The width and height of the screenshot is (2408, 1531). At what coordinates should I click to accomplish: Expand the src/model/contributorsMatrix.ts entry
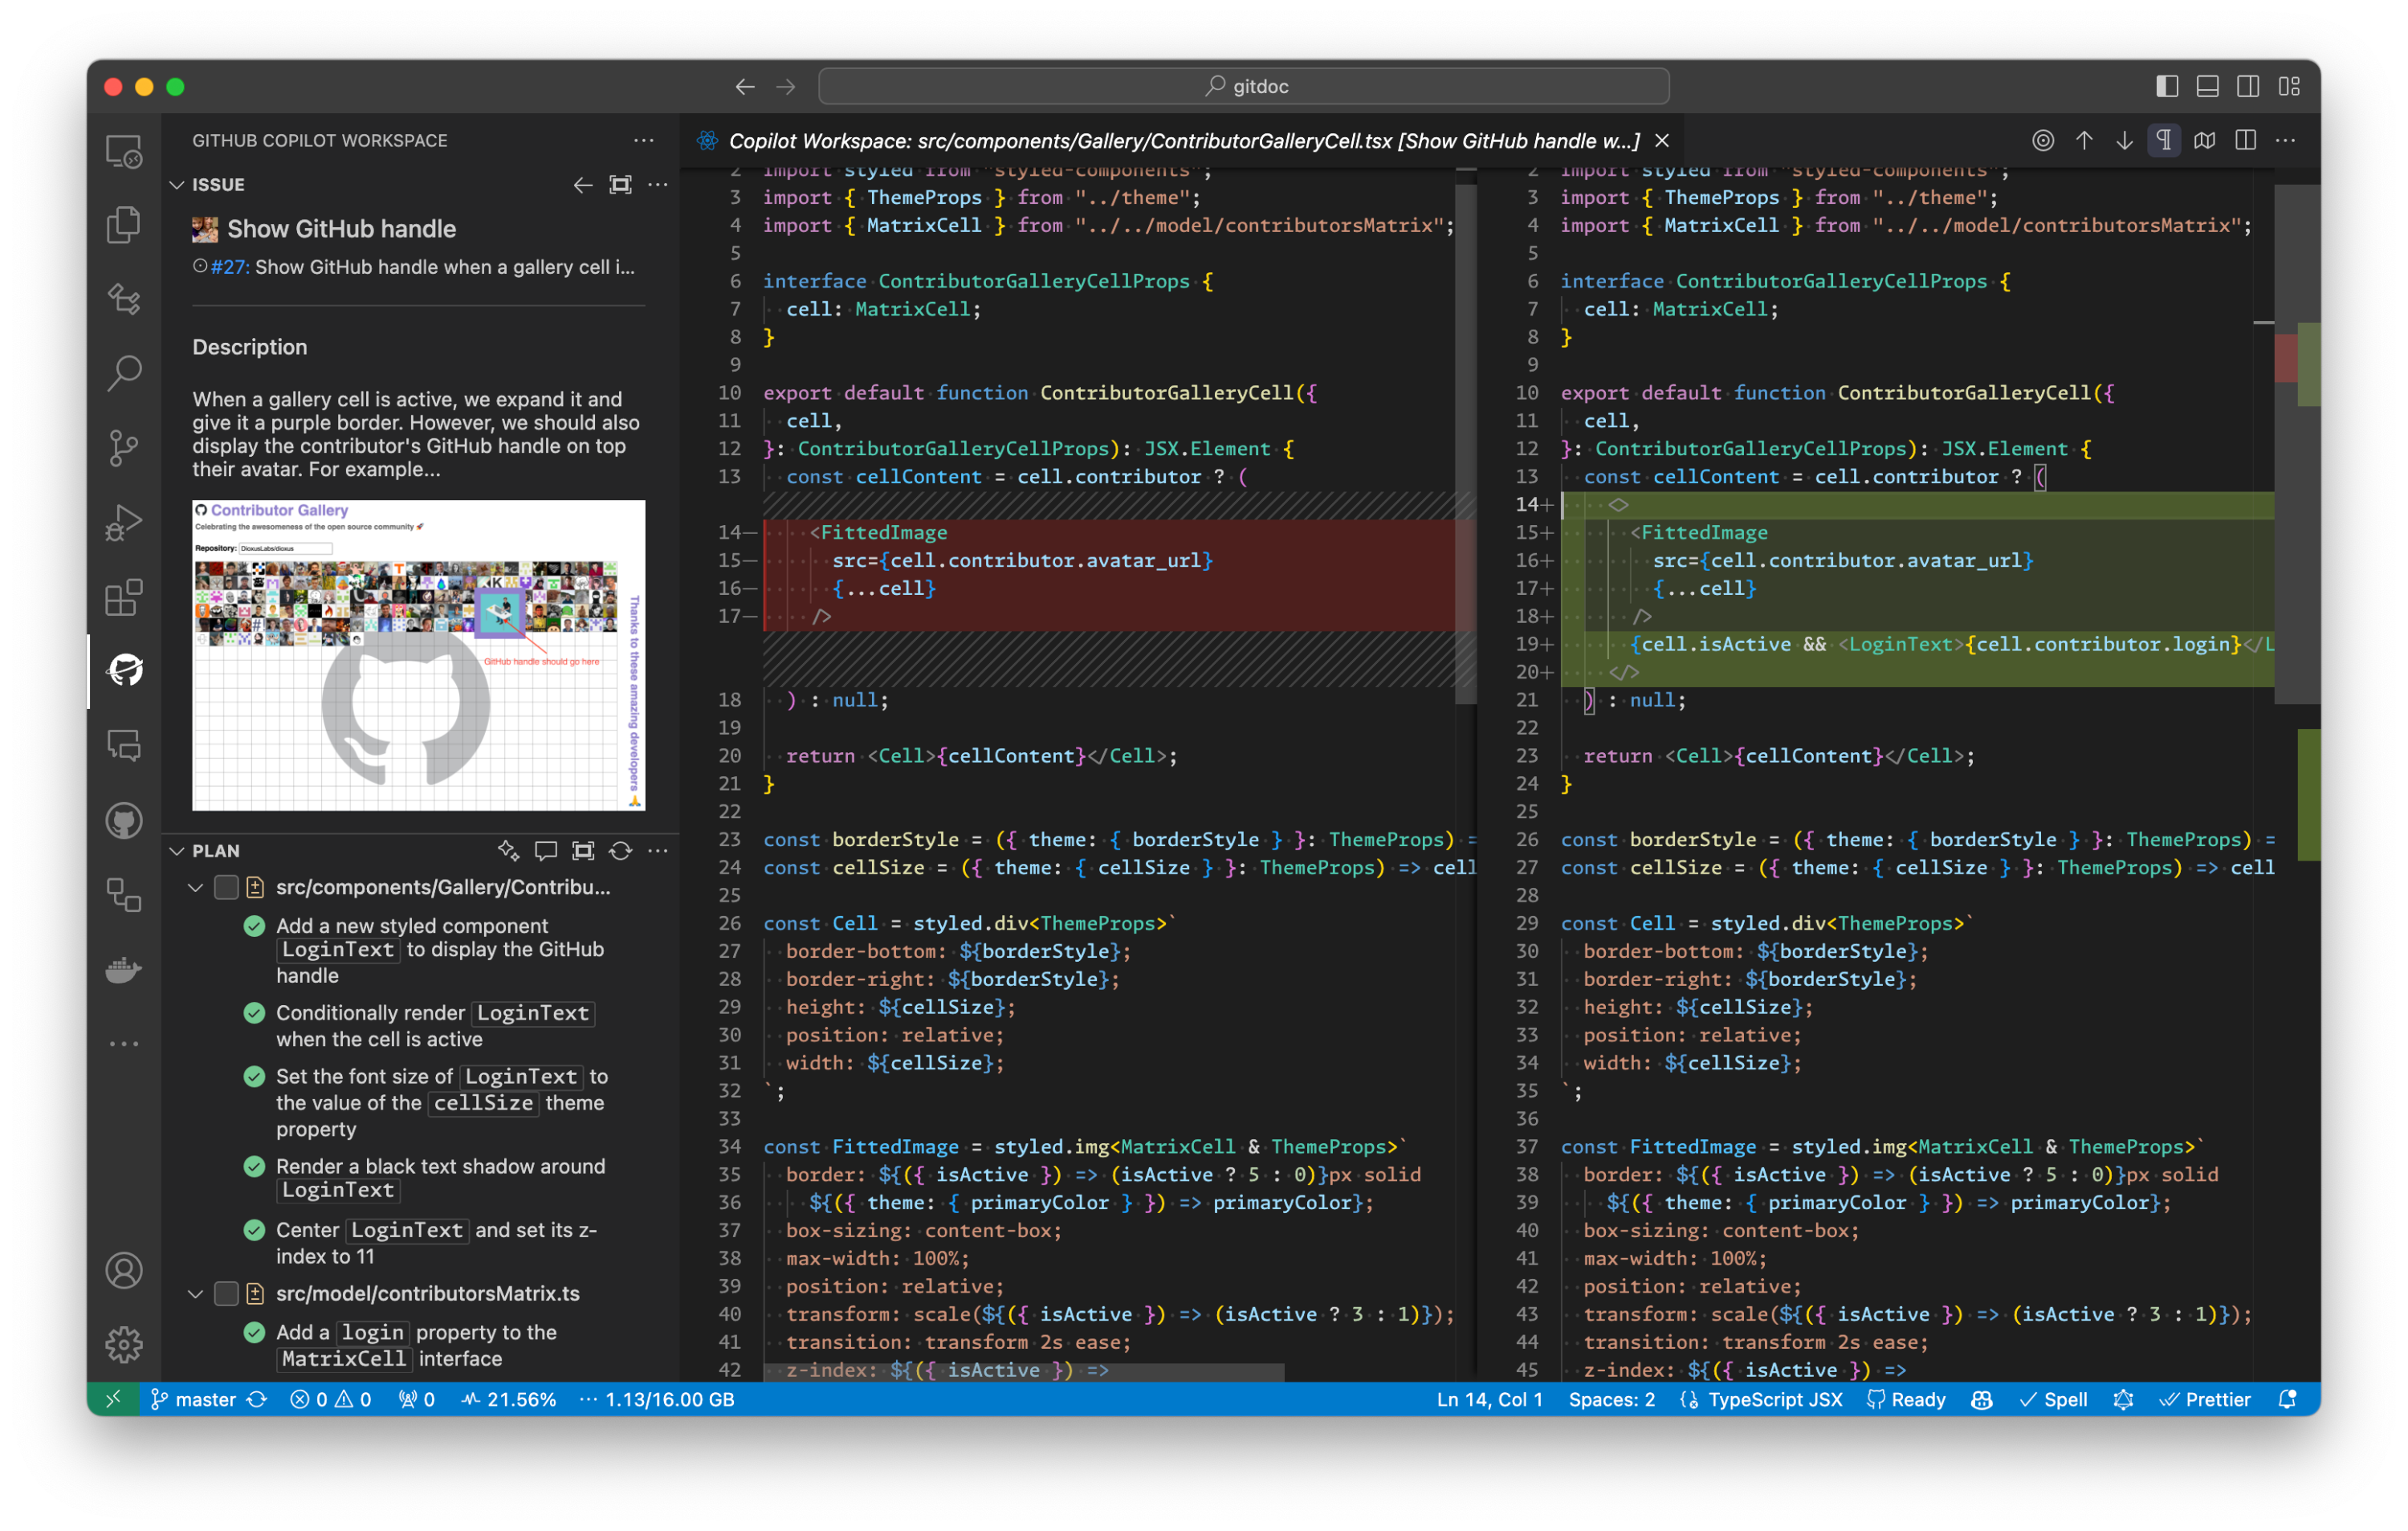pyautogui.click(x=196, y=1293)
